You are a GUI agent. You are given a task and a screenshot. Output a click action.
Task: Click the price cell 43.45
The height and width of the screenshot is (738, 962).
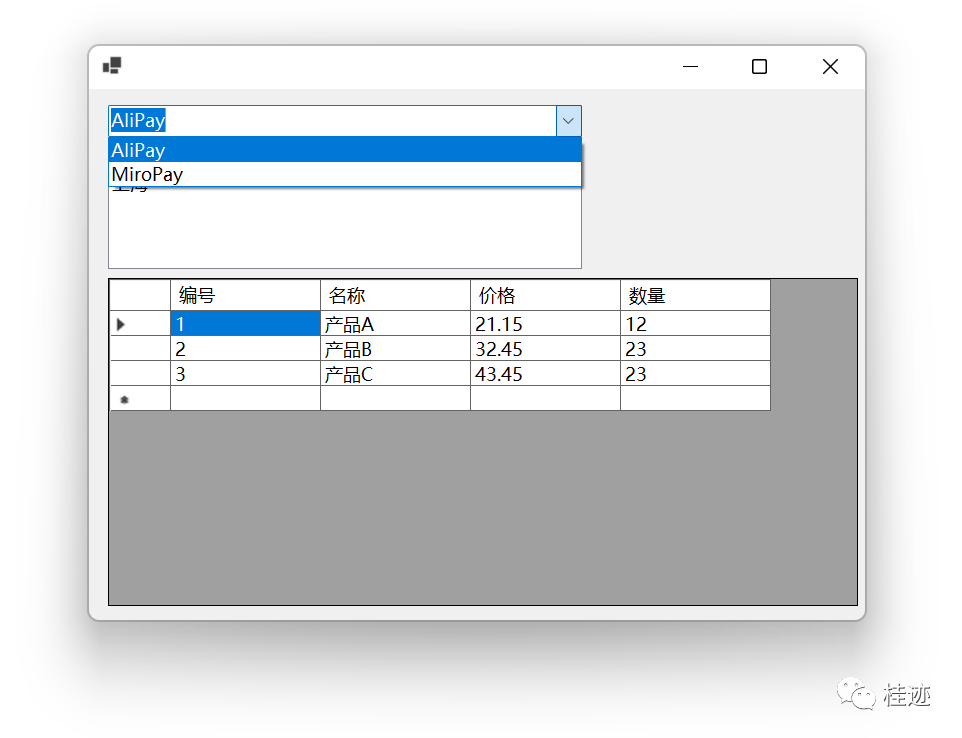(545, 374)
